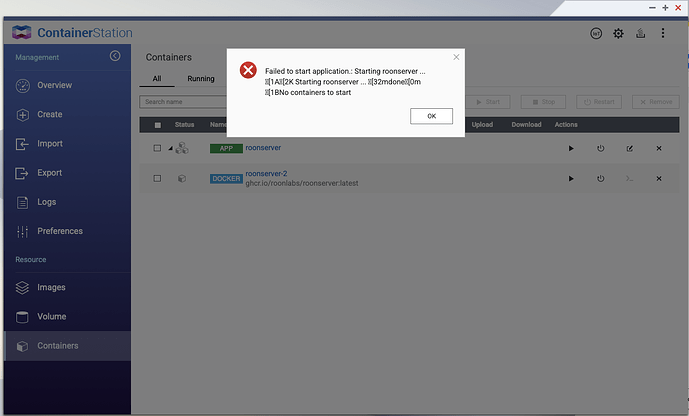Collapse the Management sidebar with the arrow
The height and width of the screenshot is (416, 689).
[x=115, y=56]
